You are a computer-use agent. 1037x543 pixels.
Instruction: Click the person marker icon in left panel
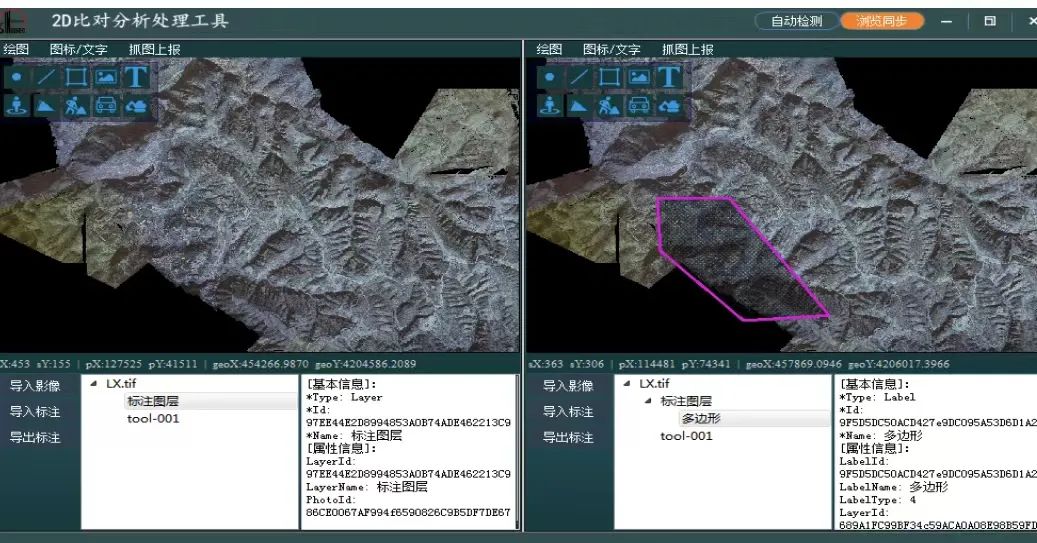[17, 106]
